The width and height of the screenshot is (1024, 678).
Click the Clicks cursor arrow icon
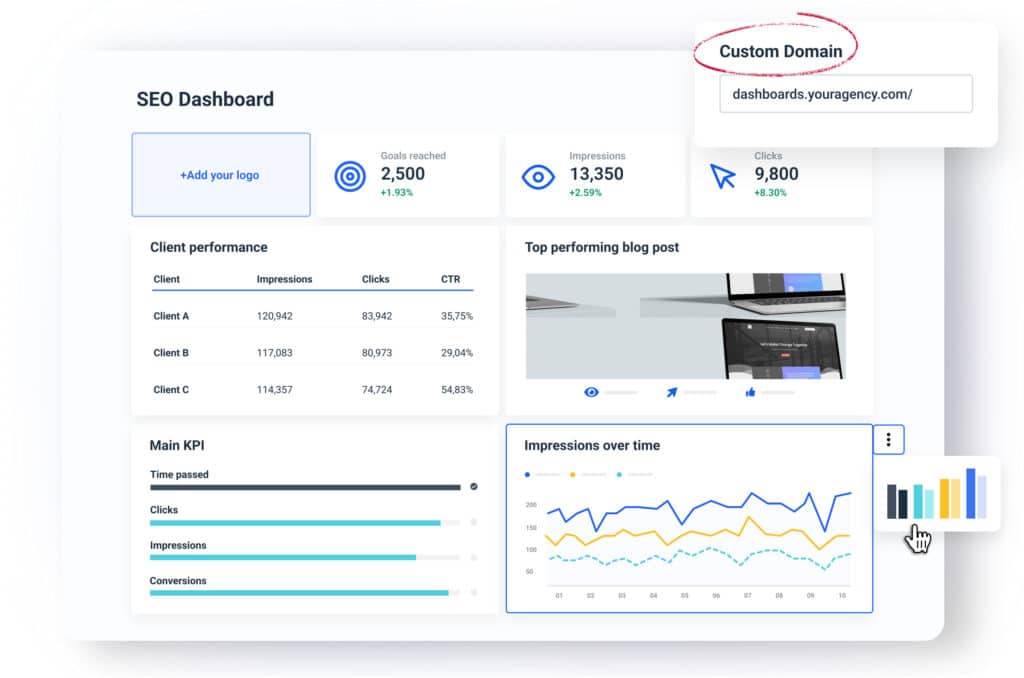tap(723, 176)
